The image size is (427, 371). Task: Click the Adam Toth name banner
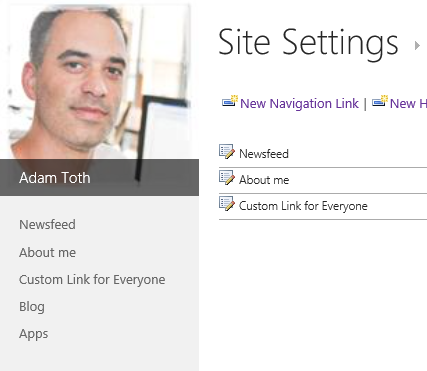(99, 177)
